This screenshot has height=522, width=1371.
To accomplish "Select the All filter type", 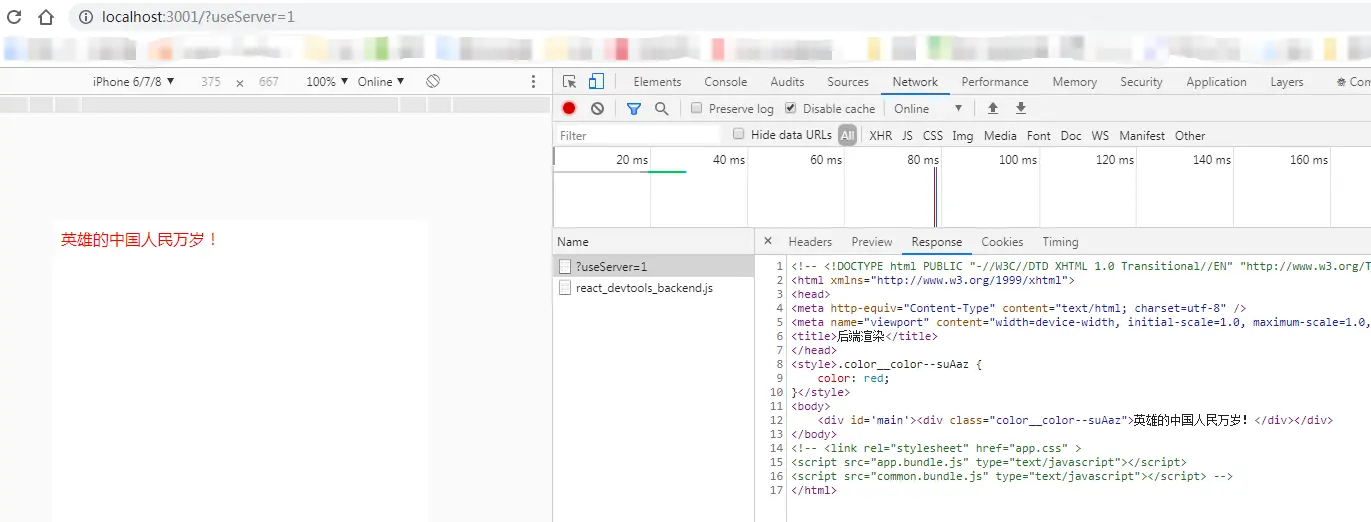I will [847, 135].
